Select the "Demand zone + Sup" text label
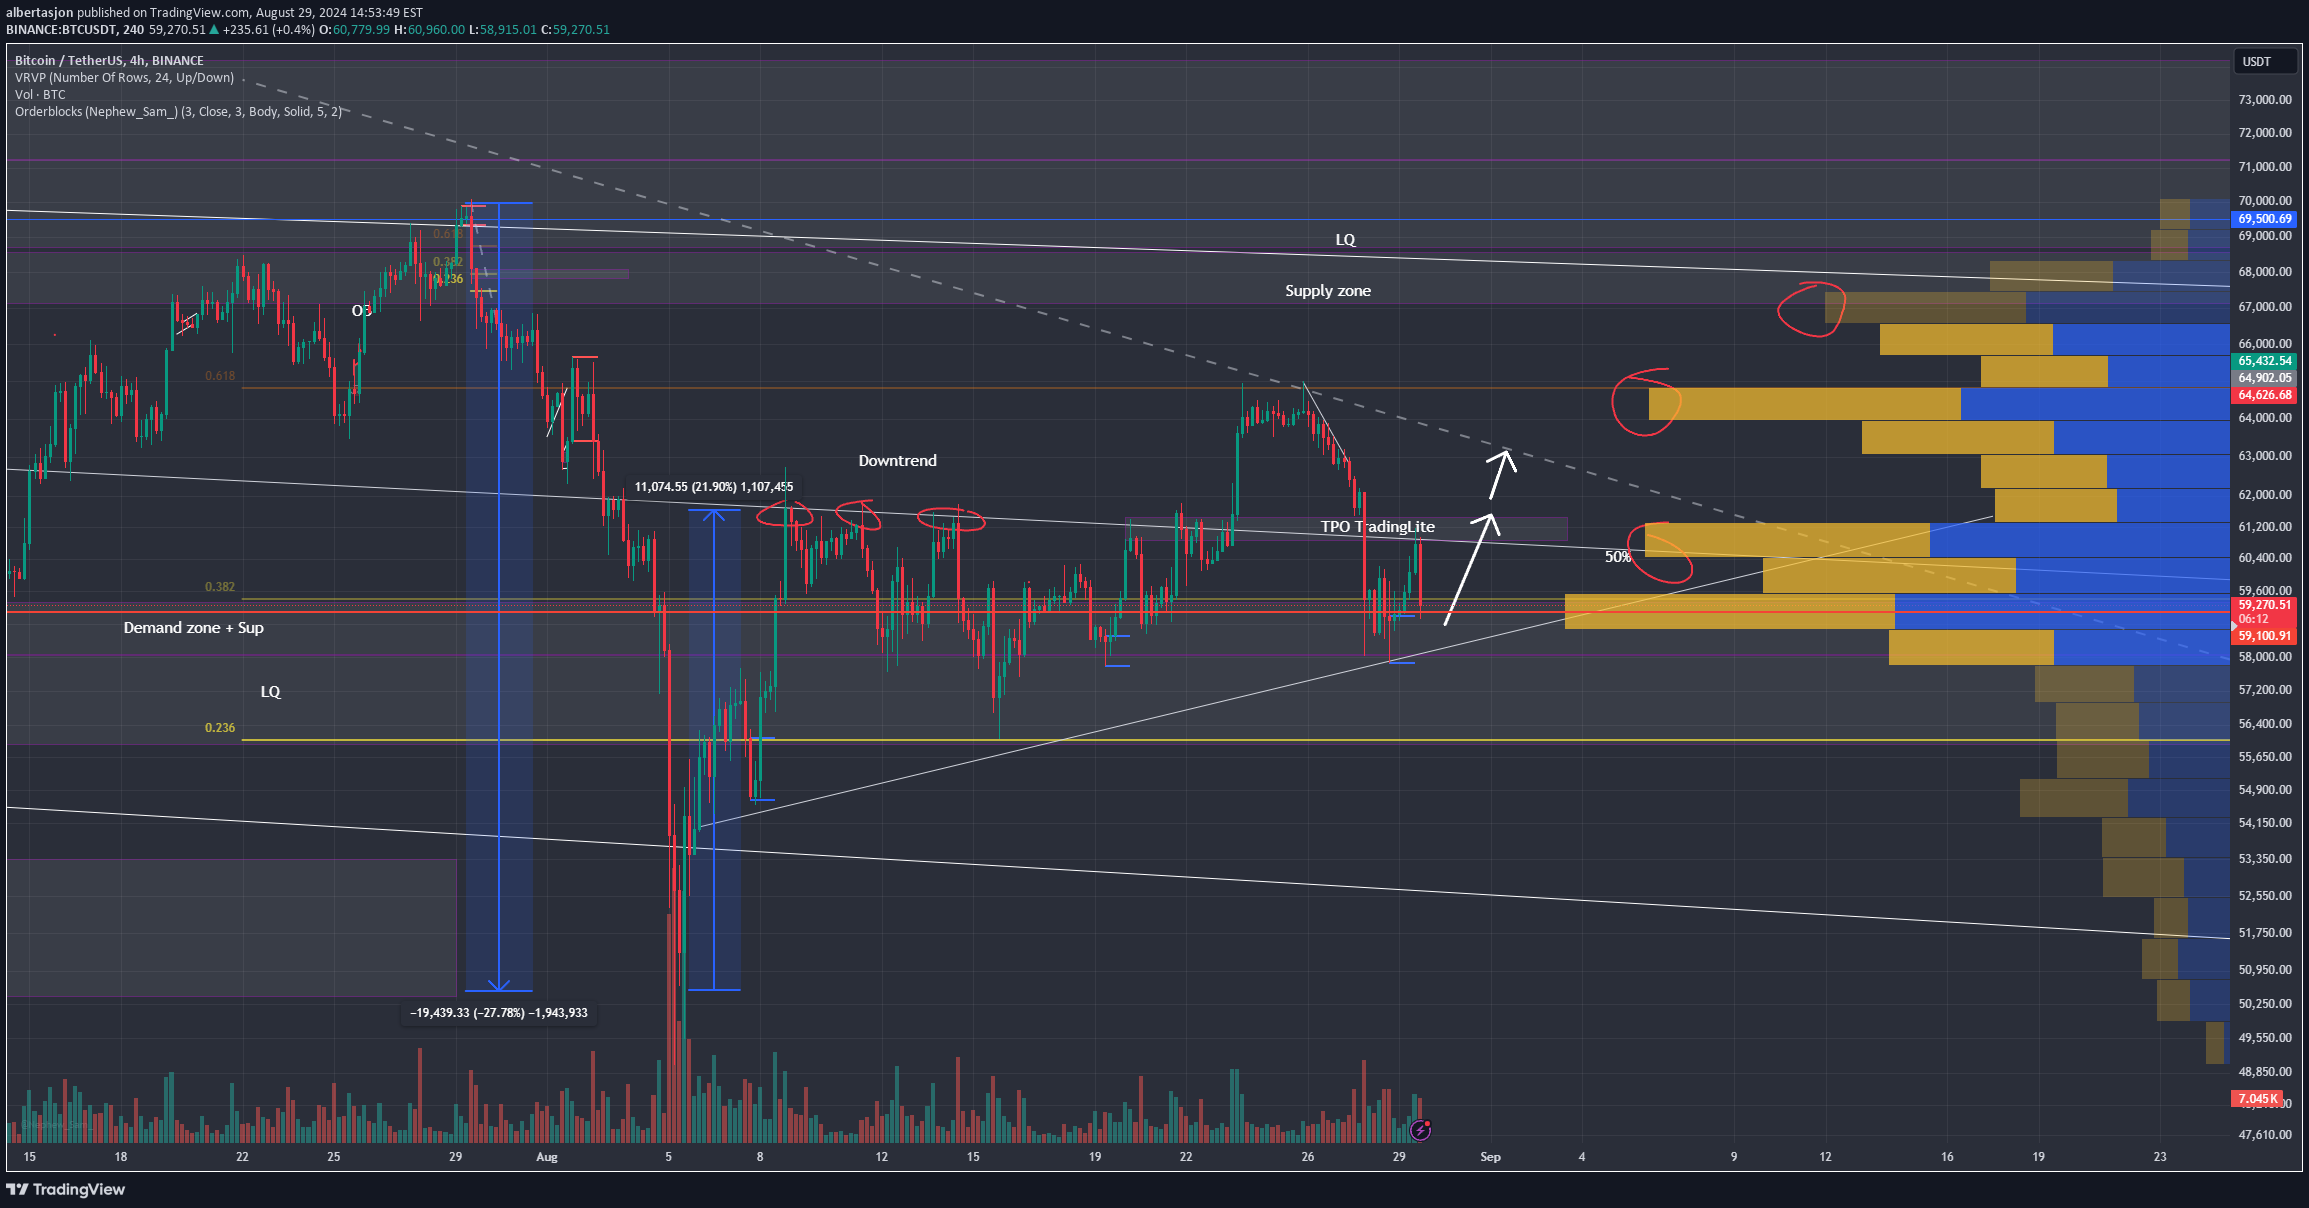The height and width of the screenshot is (1208, 2309). pos(194,628)
